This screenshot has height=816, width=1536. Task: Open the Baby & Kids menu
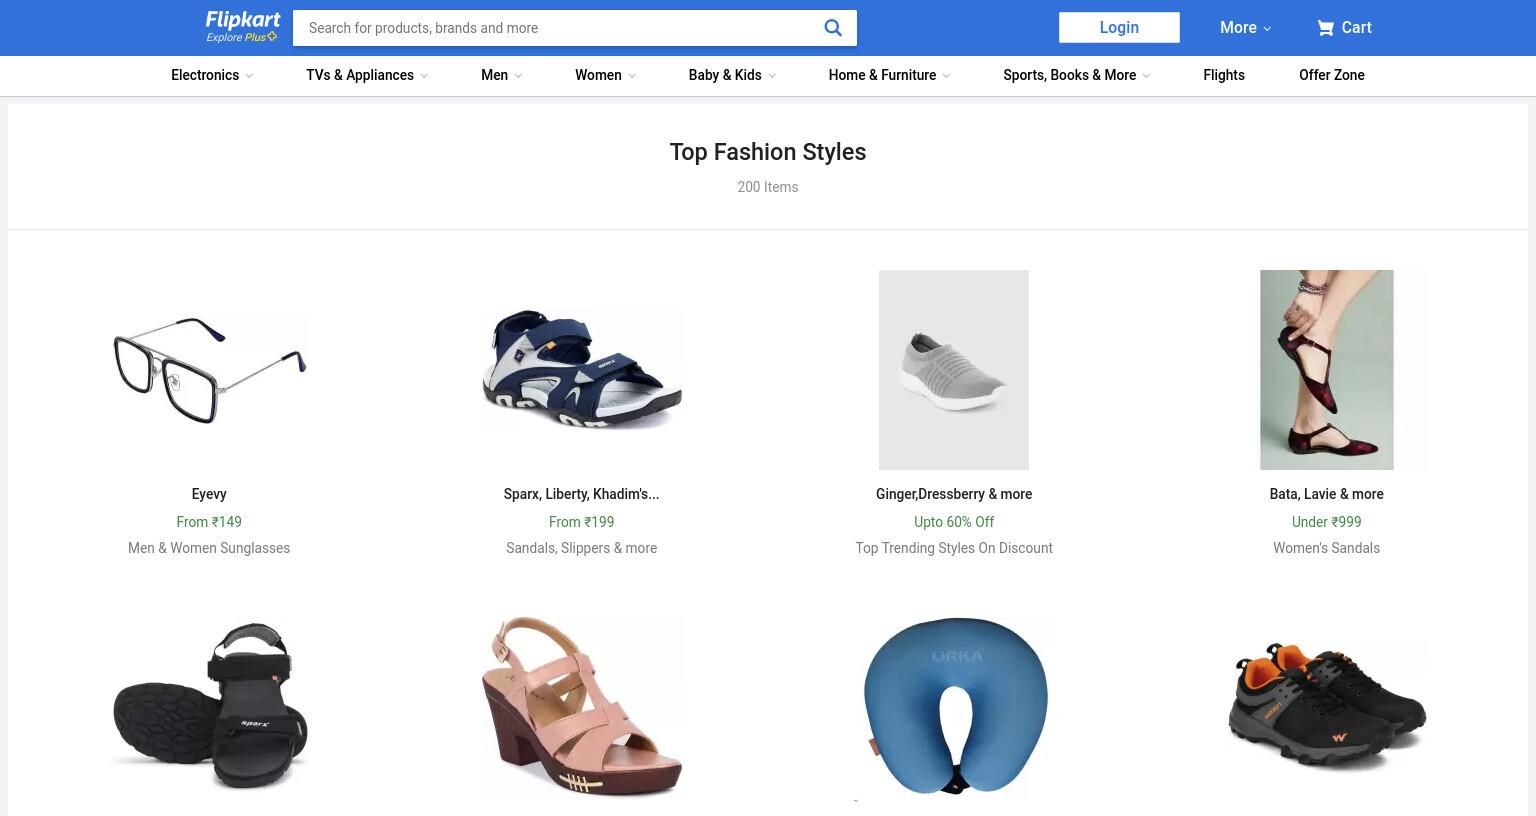point(725,75)
